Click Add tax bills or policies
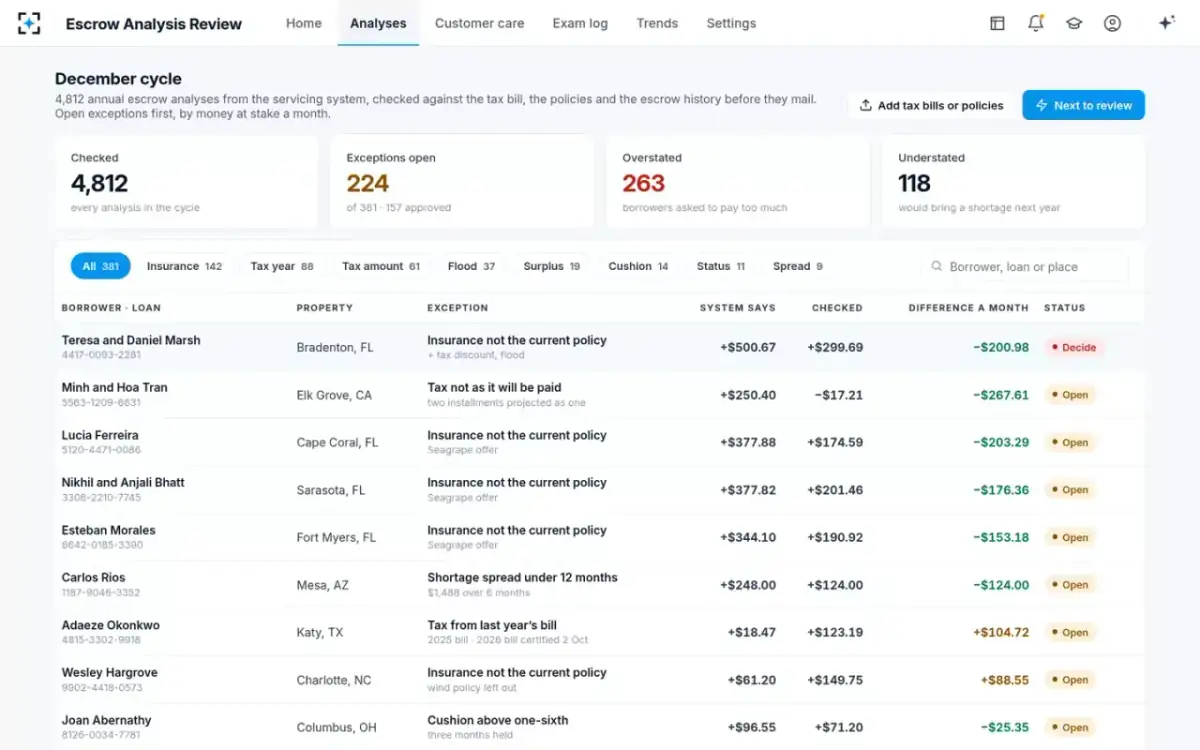Viewport: 1200px width, 750px height. click(932, 105)
